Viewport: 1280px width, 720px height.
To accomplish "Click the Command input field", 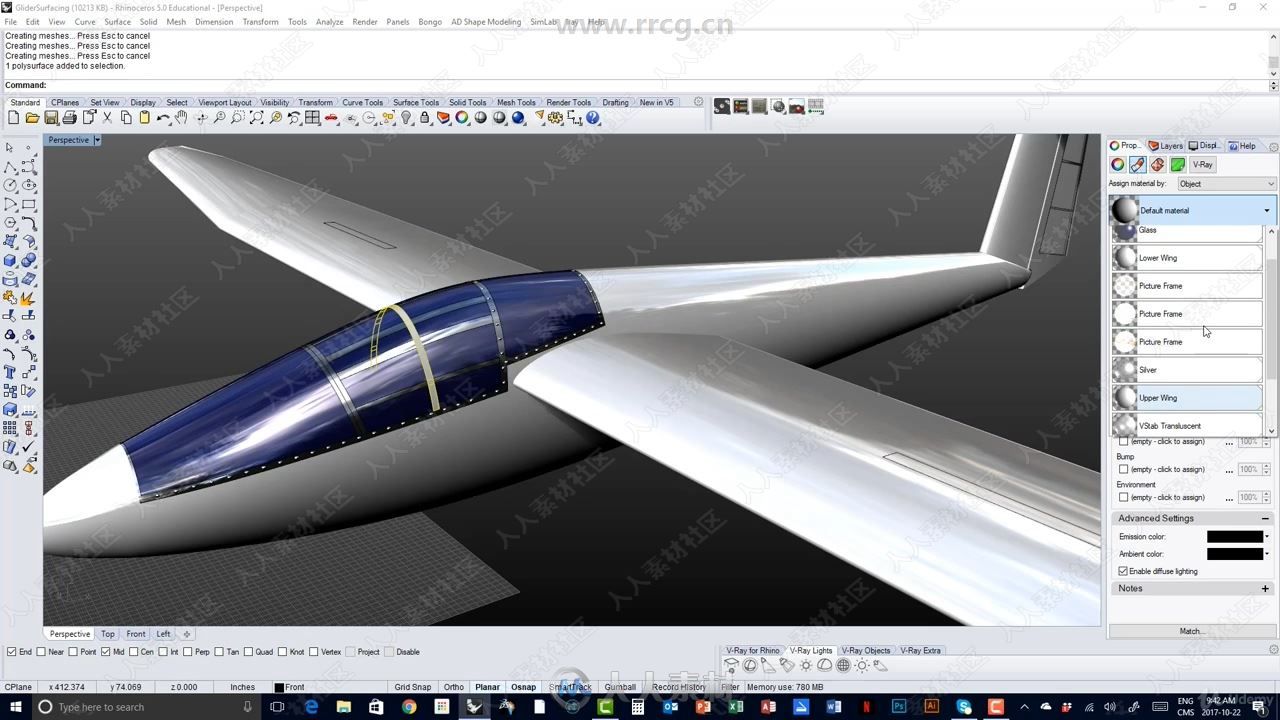I will click(x=660, y=85).
